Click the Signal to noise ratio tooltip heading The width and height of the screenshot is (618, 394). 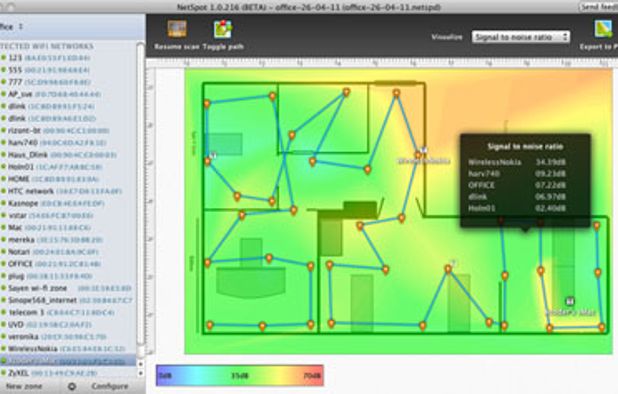525,147
